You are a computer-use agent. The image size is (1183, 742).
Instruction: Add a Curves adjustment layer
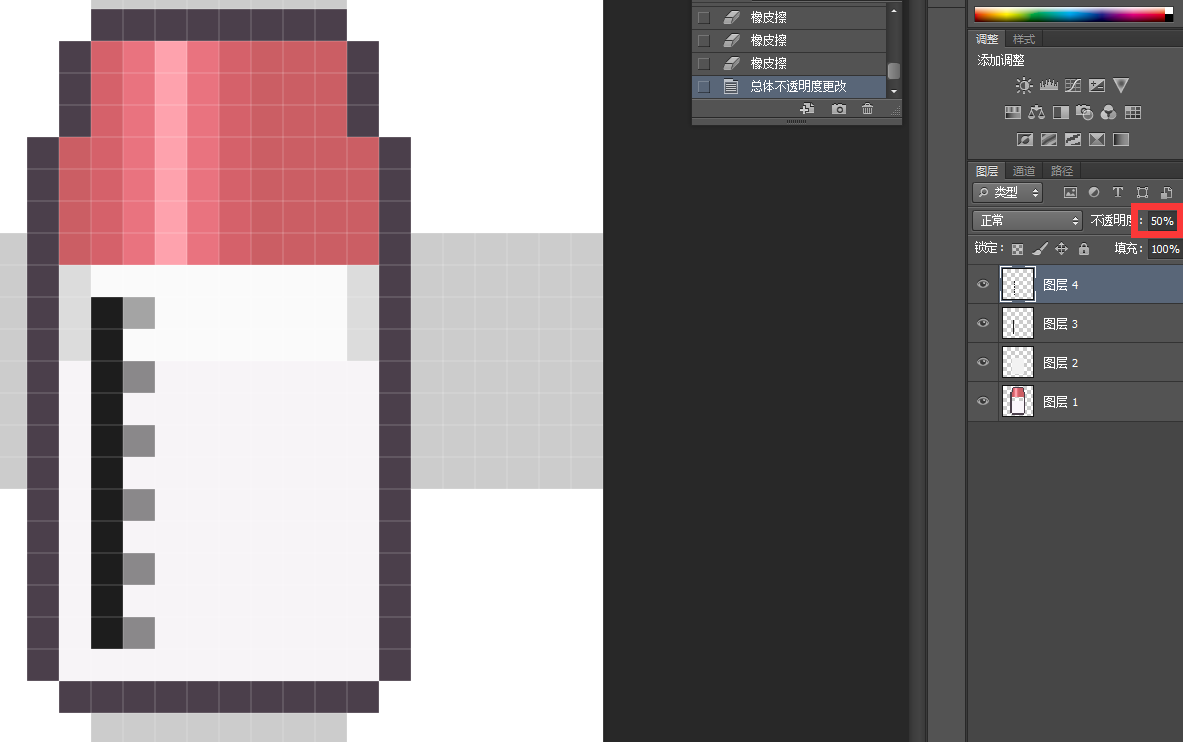1073,85
